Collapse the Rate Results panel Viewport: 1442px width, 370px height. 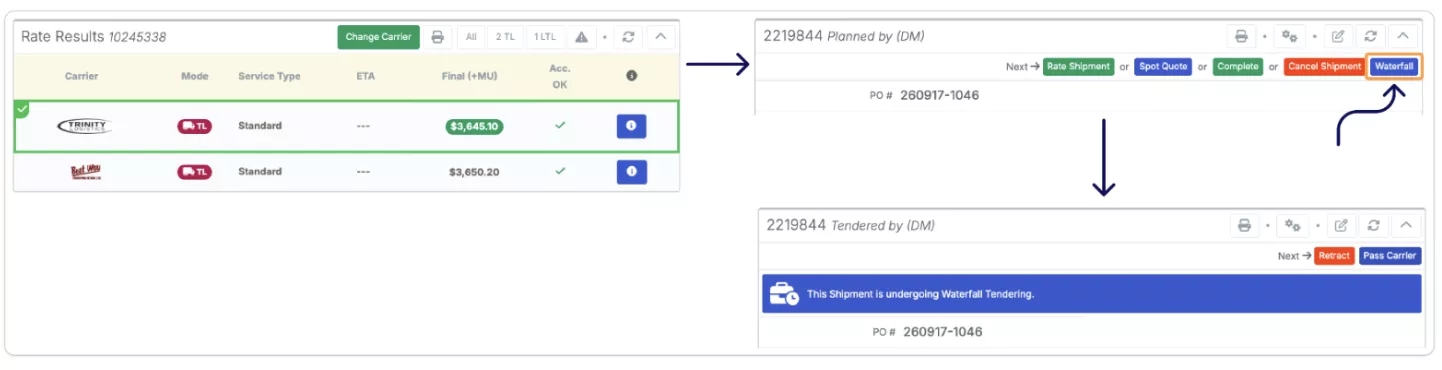[661, 37]
